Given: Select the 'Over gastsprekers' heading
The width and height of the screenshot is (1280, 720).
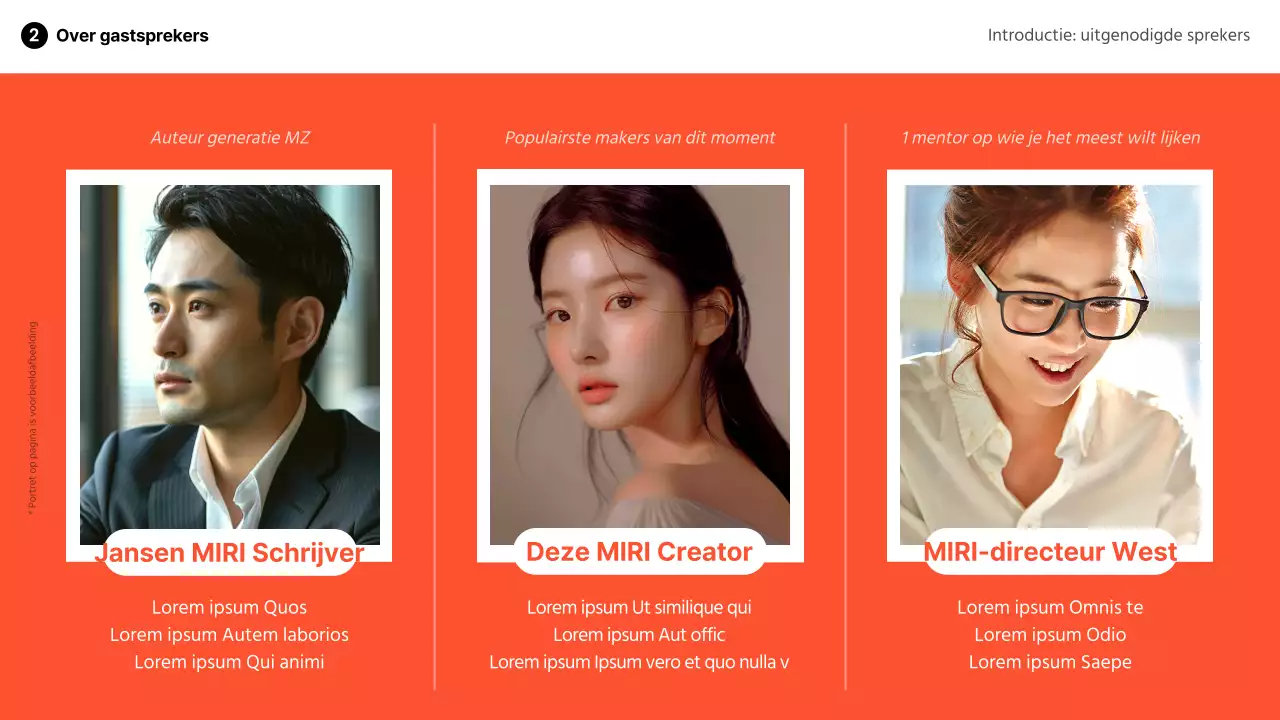Looking at the screenshot, I should pos(132,36).
